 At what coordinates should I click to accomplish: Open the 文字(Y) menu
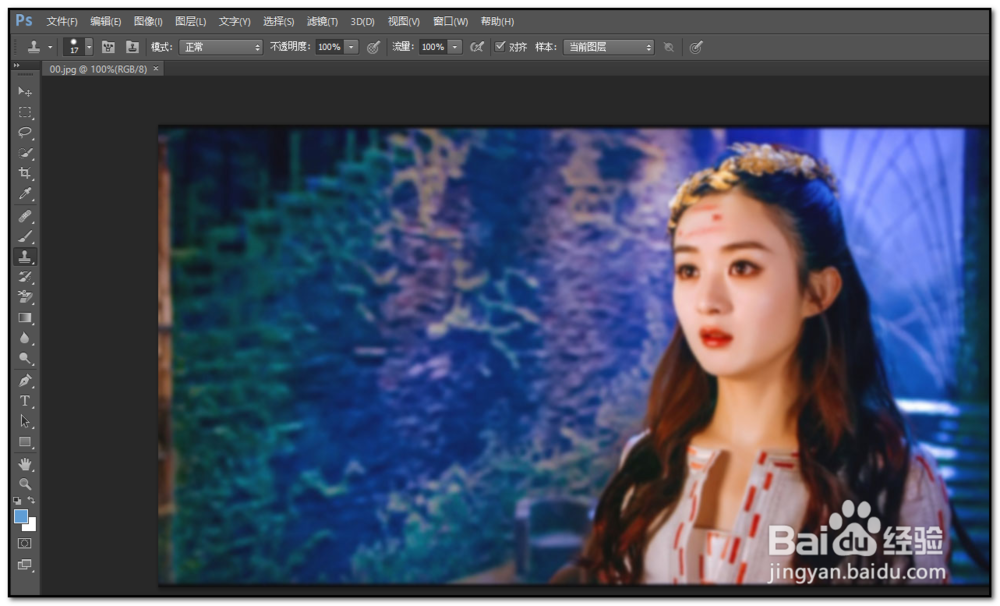coord(235,22)
